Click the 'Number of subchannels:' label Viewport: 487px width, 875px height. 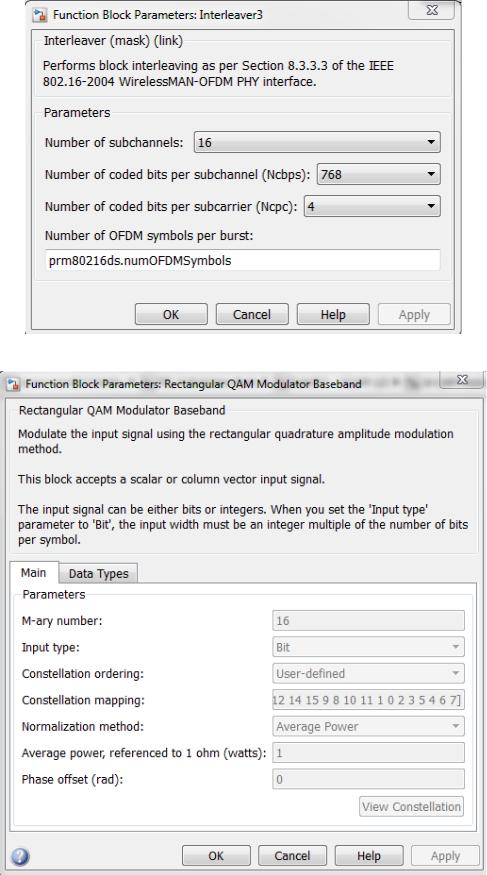114,142
